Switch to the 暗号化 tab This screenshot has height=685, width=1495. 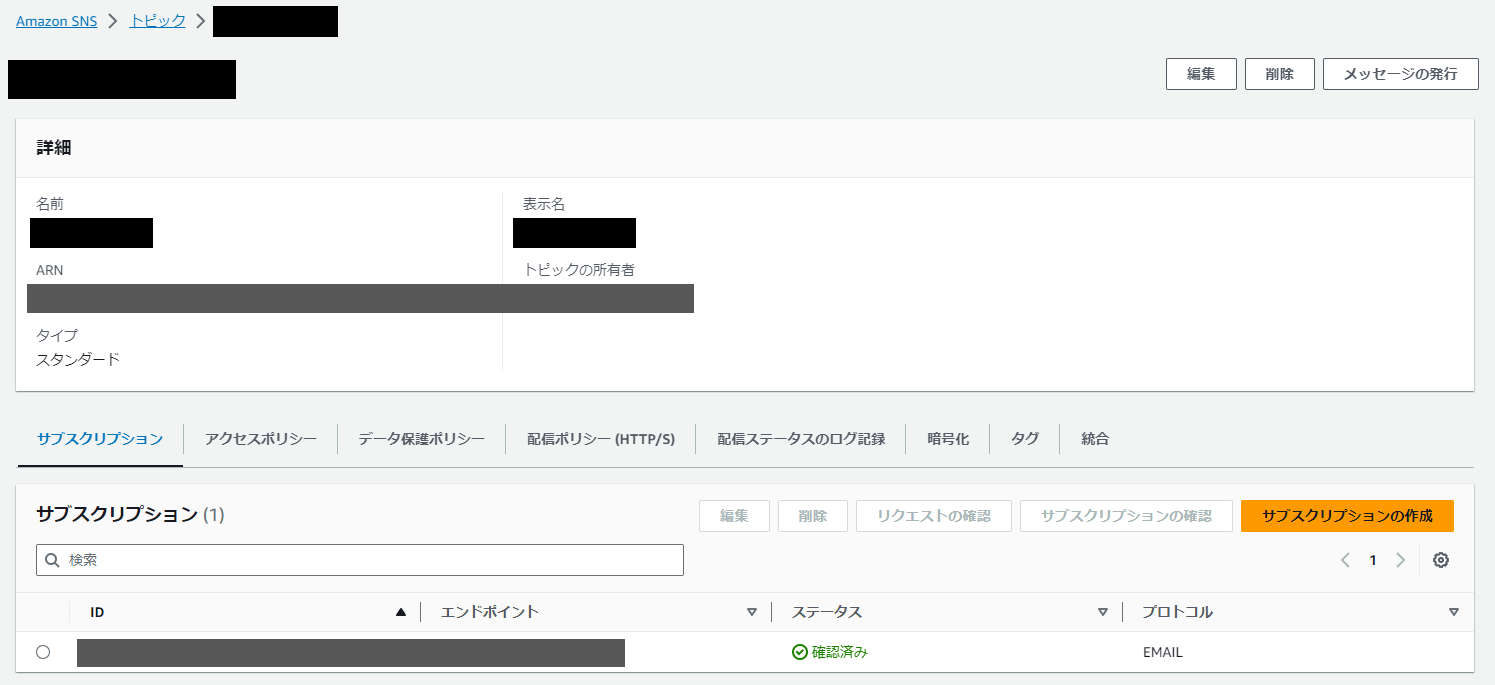coord(948,439)
